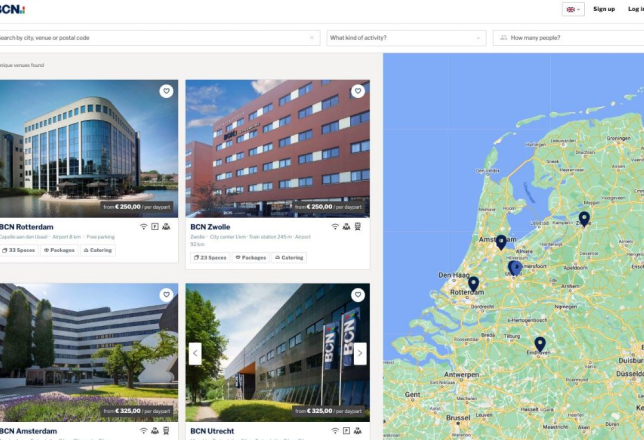Click the Zwolle map pin marker
The width and height of the screenshot is (644, 440).
click(584, 219)
